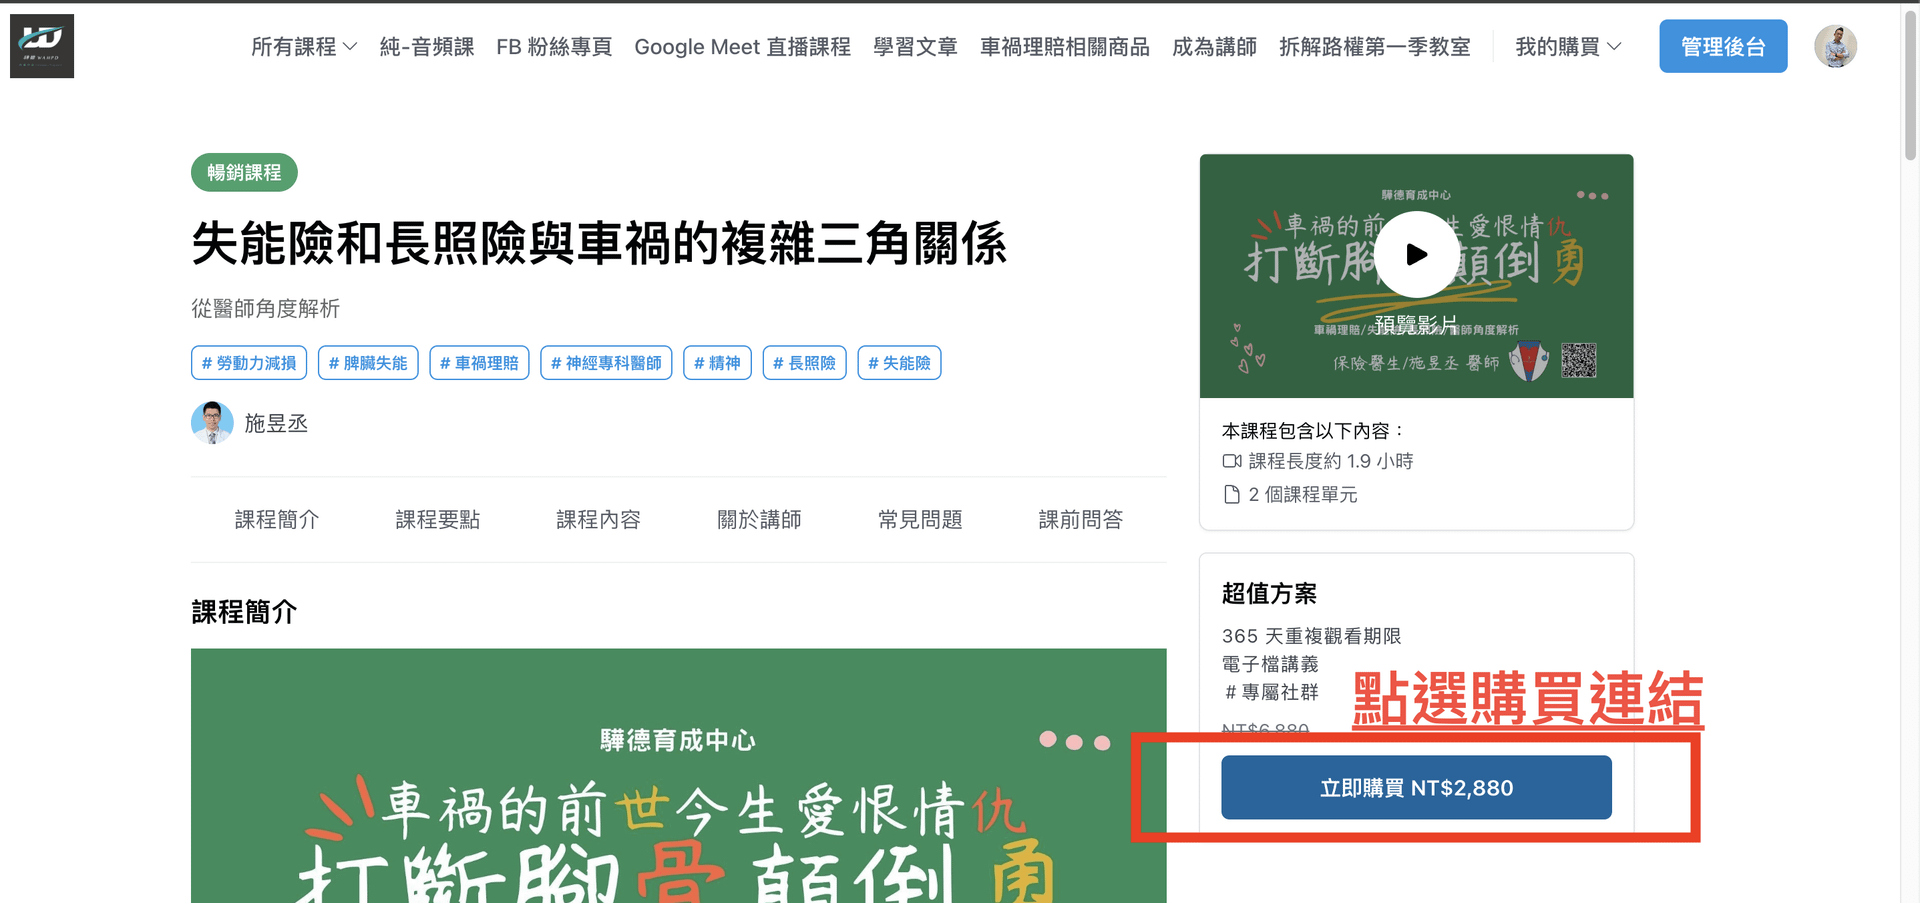Play the course preview video
Screen dimensions: 1920x903
click(x=1416, y=254)
